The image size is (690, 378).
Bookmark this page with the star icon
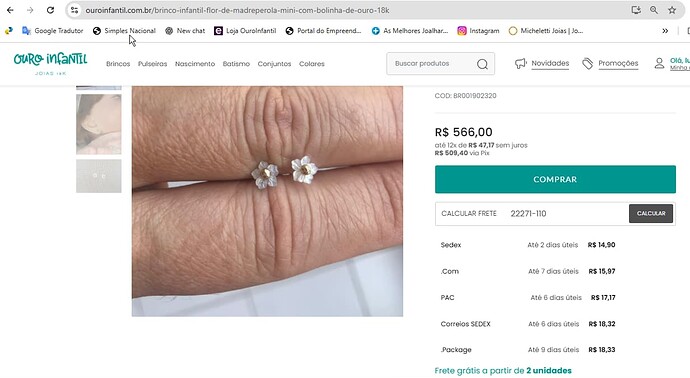672,10
